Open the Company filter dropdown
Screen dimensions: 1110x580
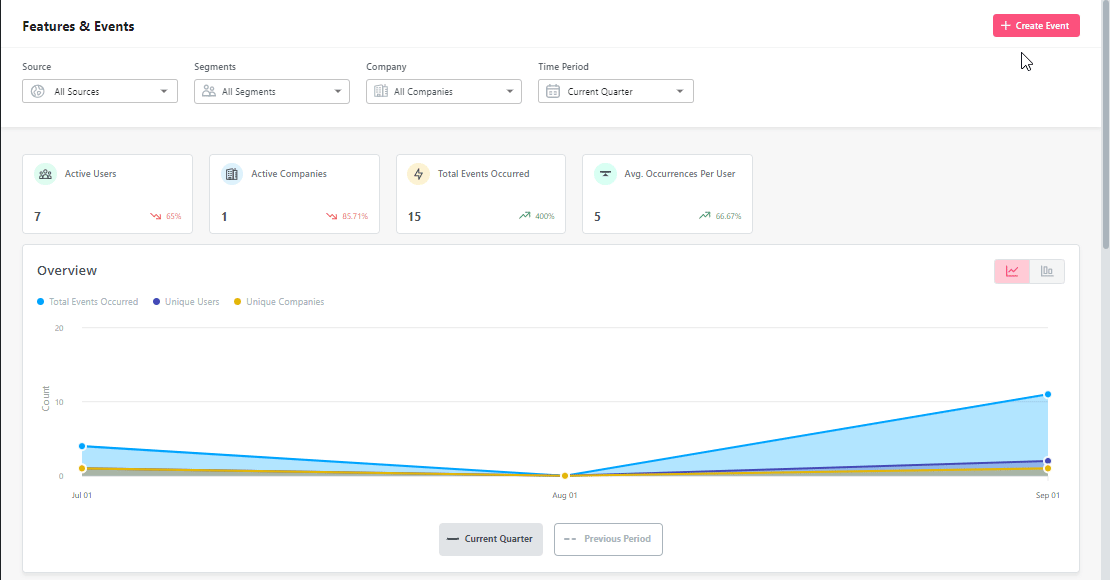tap(443, 91)
